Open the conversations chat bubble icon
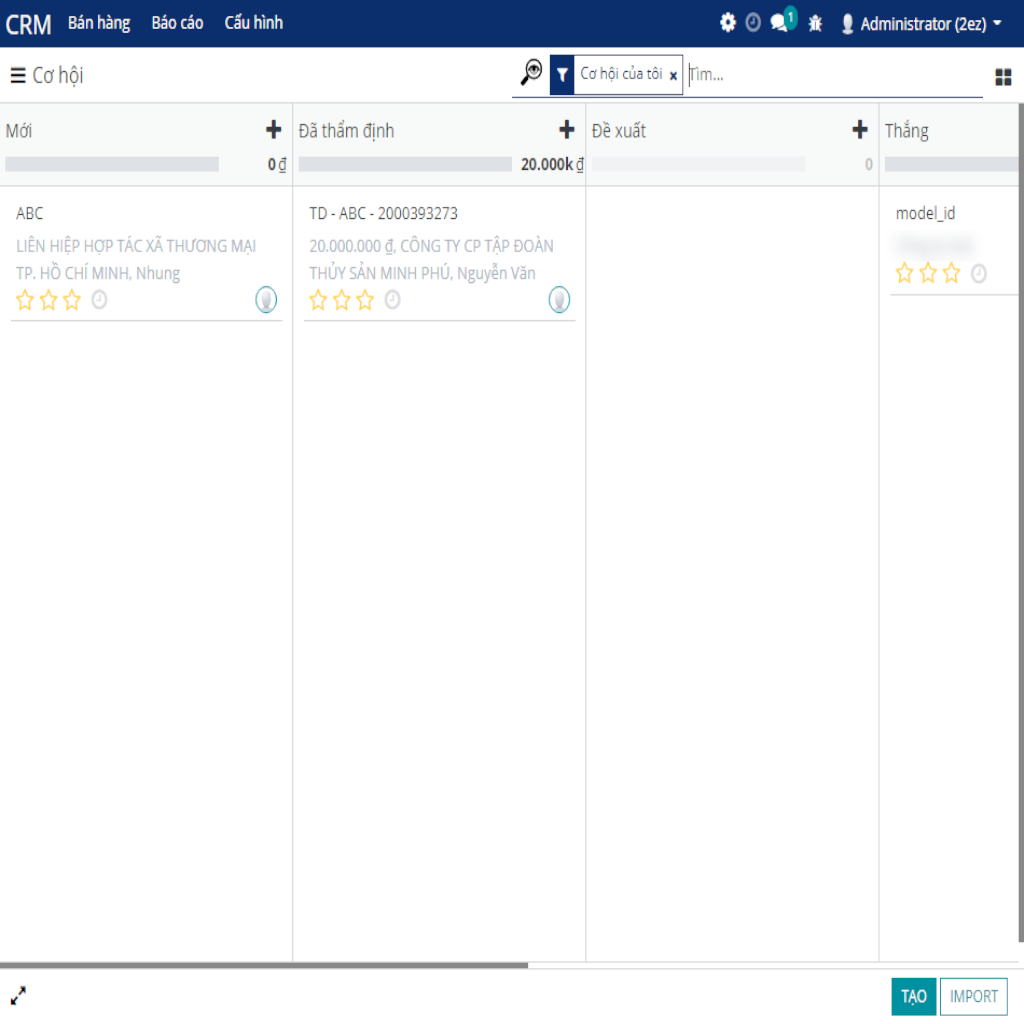The width and height of the screenshot is (1024, 1024). tap(780, 23)
